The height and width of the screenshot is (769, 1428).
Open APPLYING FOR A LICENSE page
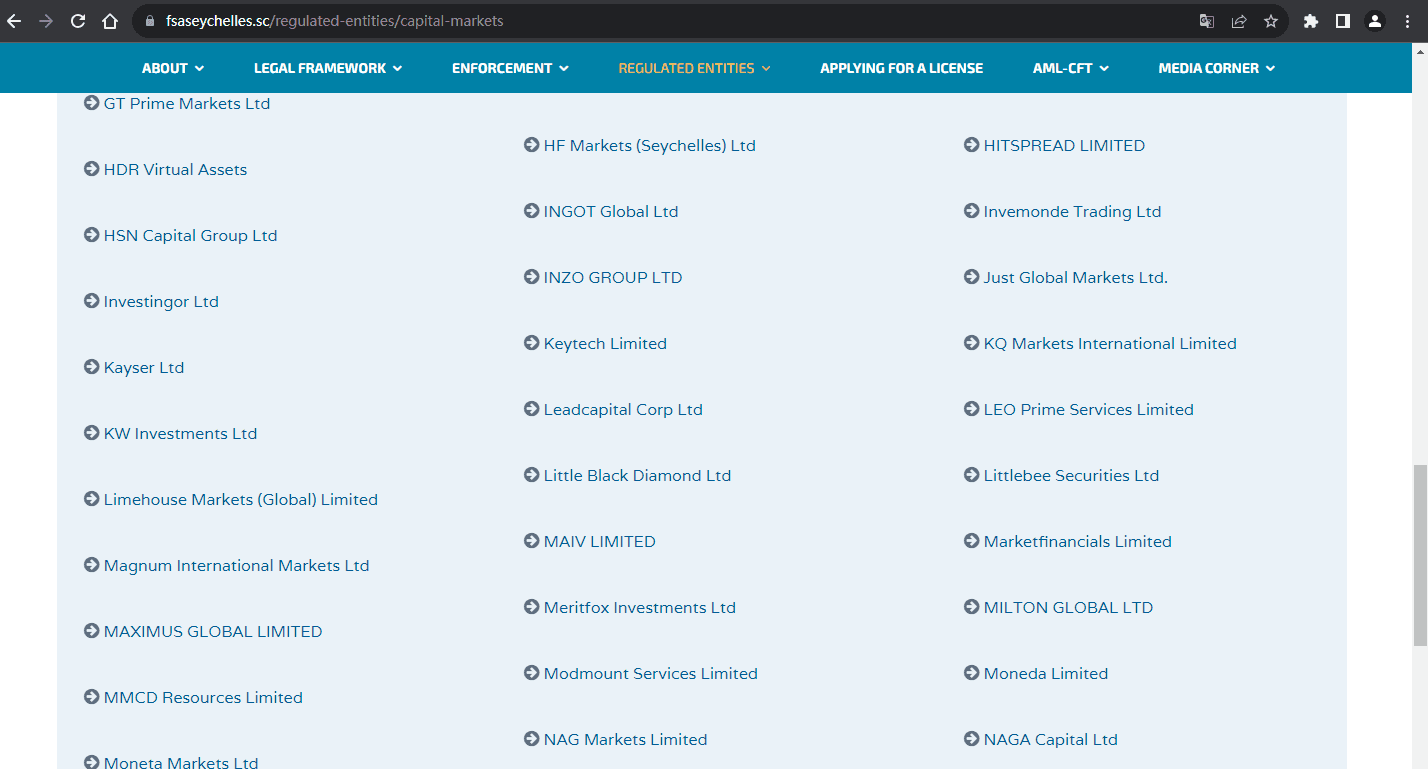[902, 68]
